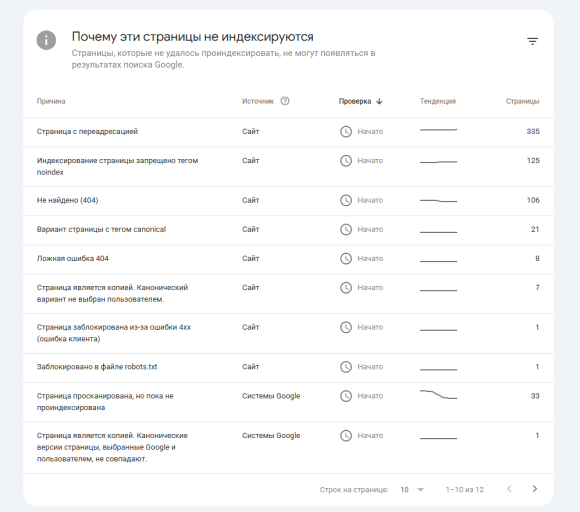Click the page count 106

[x=533, y=200]
